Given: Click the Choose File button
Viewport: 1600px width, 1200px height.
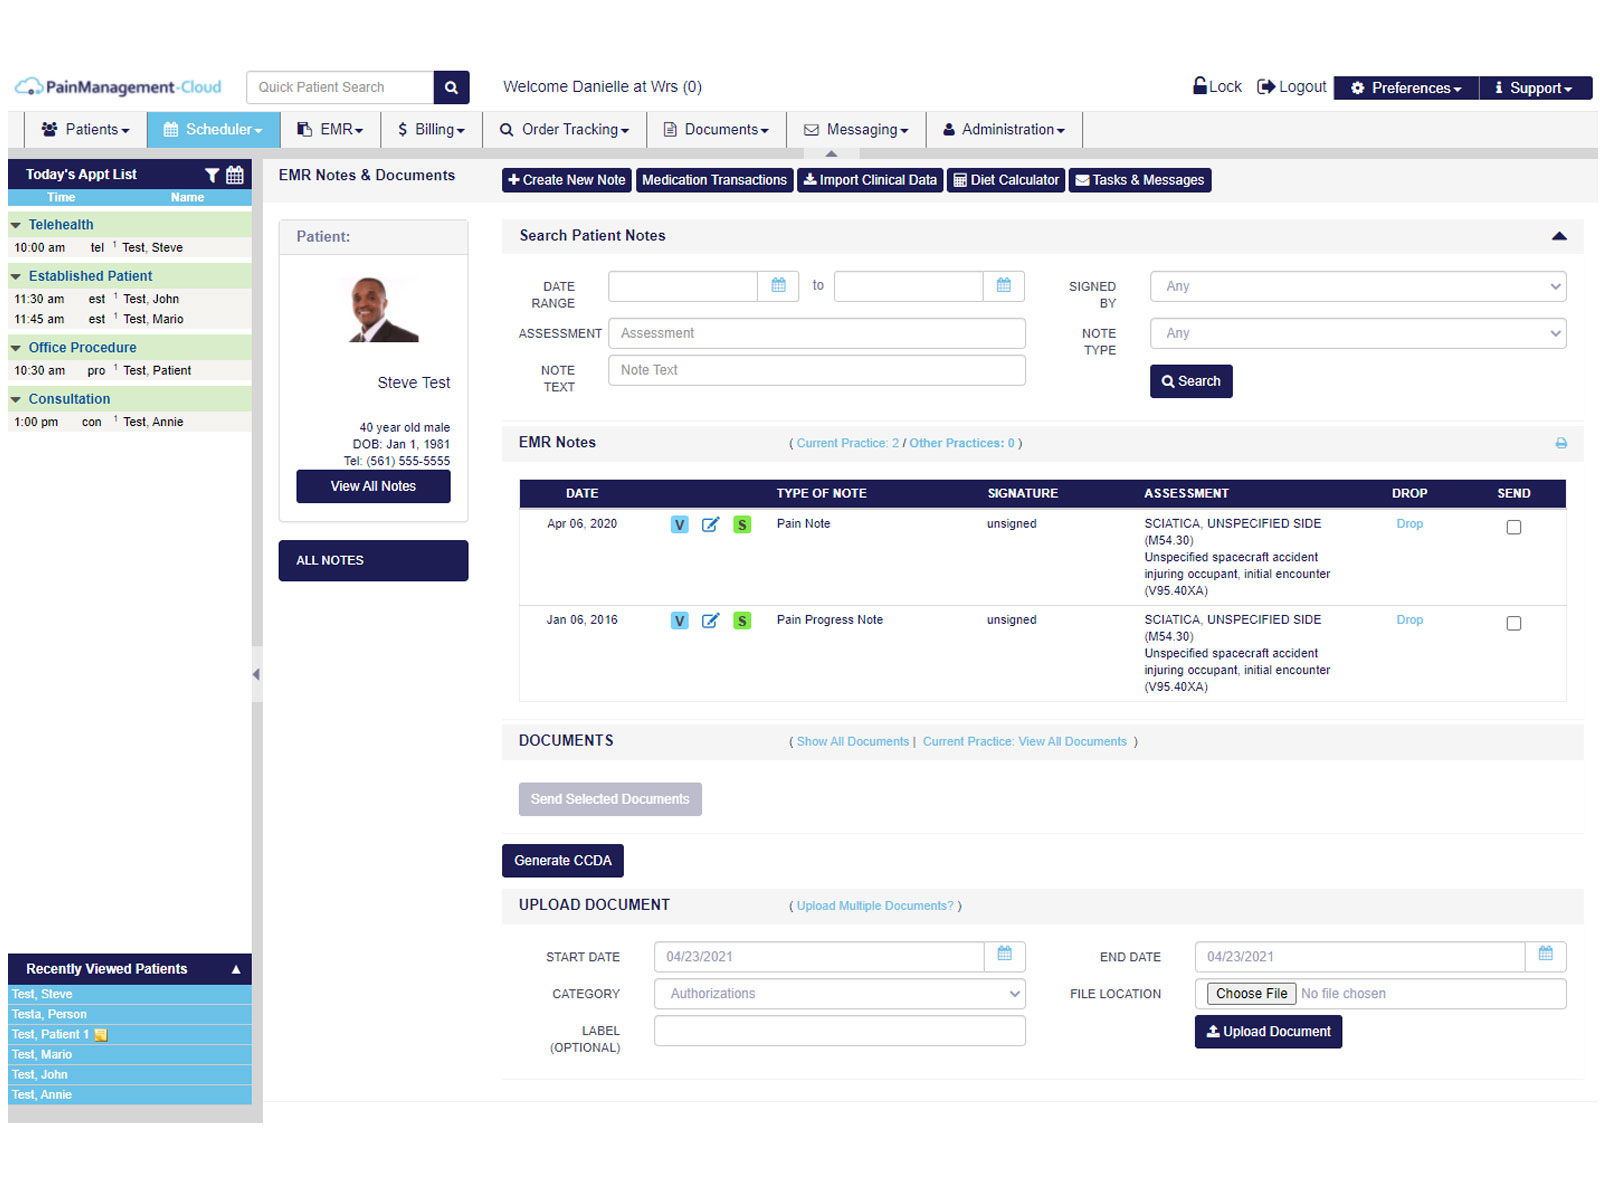Looking at the screenshot, I should (x=1252, y=993).
